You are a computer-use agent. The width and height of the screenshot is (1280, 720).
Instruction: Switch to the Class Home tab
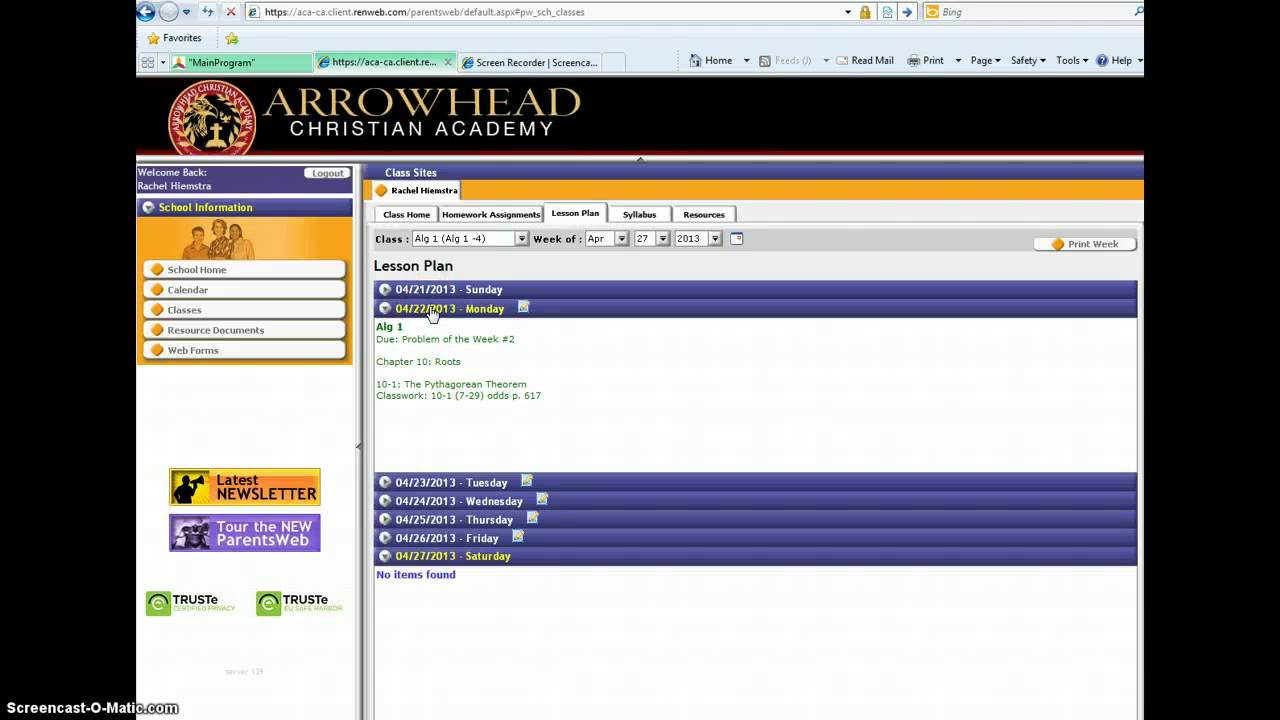click(x=406, y=214)
